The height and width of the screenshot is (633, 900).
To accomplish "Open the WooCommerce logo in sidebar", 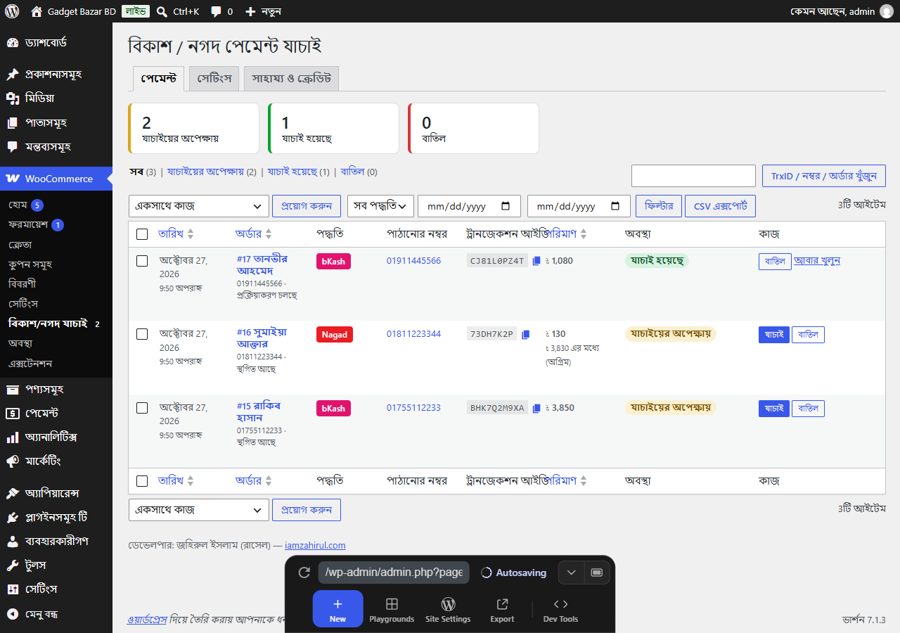I will click(x=13, y=178).
